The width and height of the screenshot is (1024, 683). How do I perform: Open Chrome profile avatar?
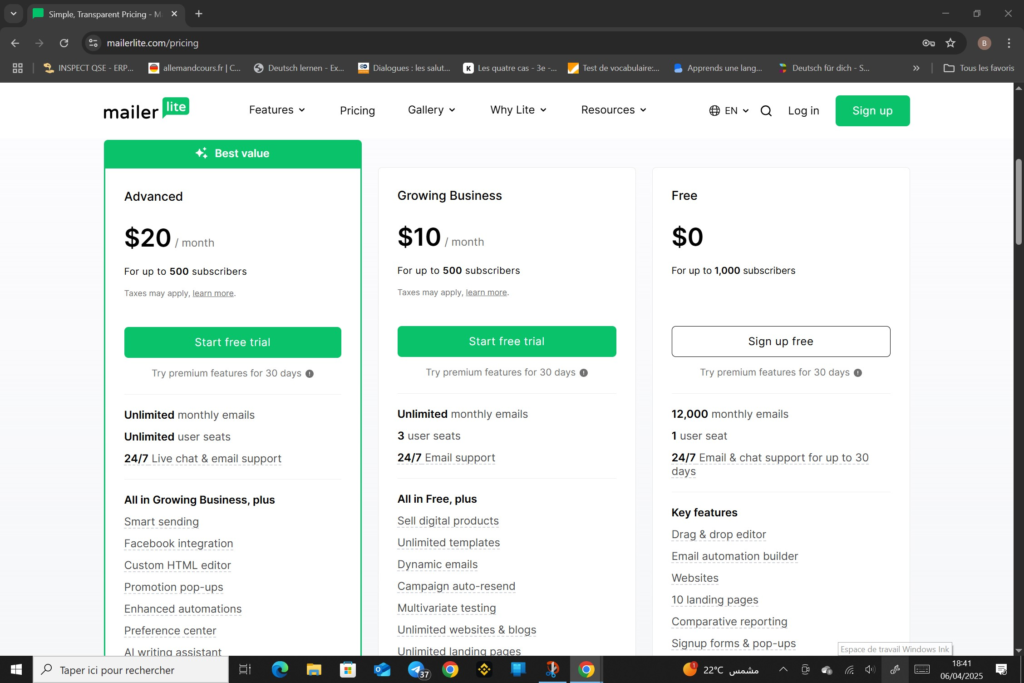click(984, 43)
